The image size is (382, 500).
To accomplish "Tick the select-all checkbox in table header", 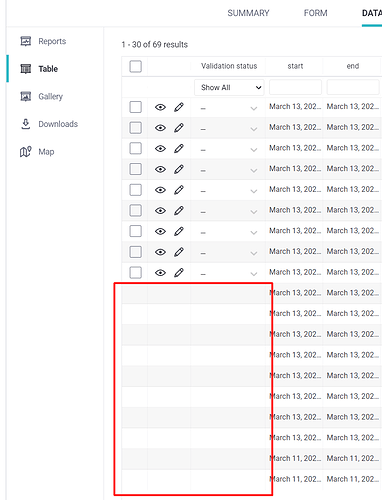I will pos(136,66).
